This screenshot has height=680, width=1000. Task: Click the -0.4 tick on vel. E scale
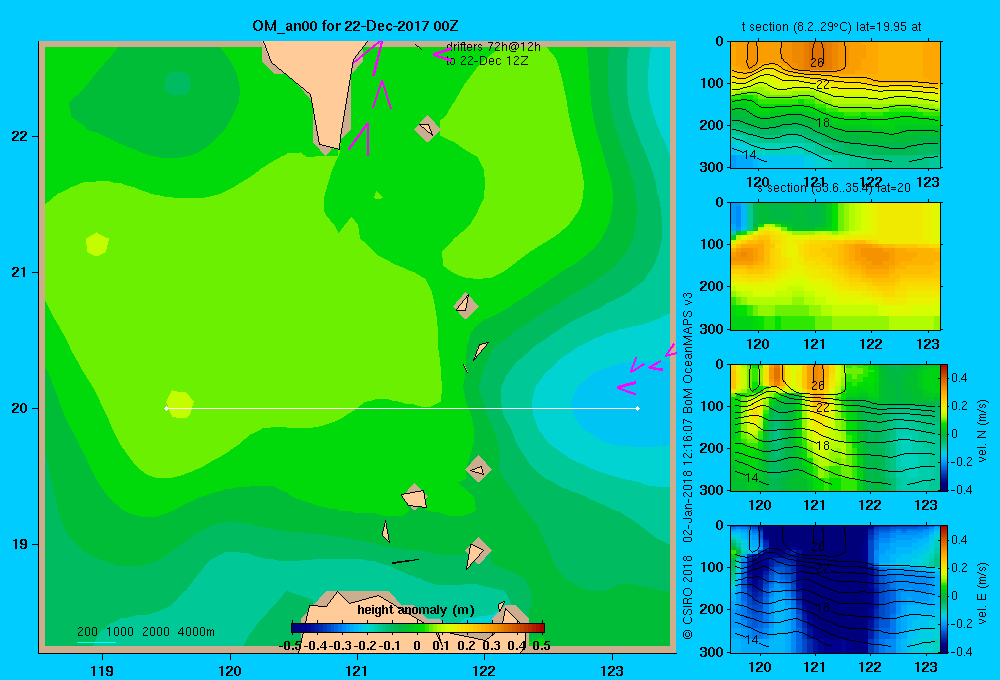point(961,651)
